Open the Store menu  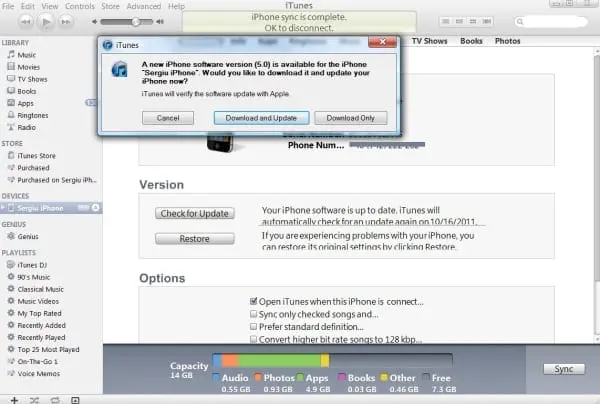110,6
